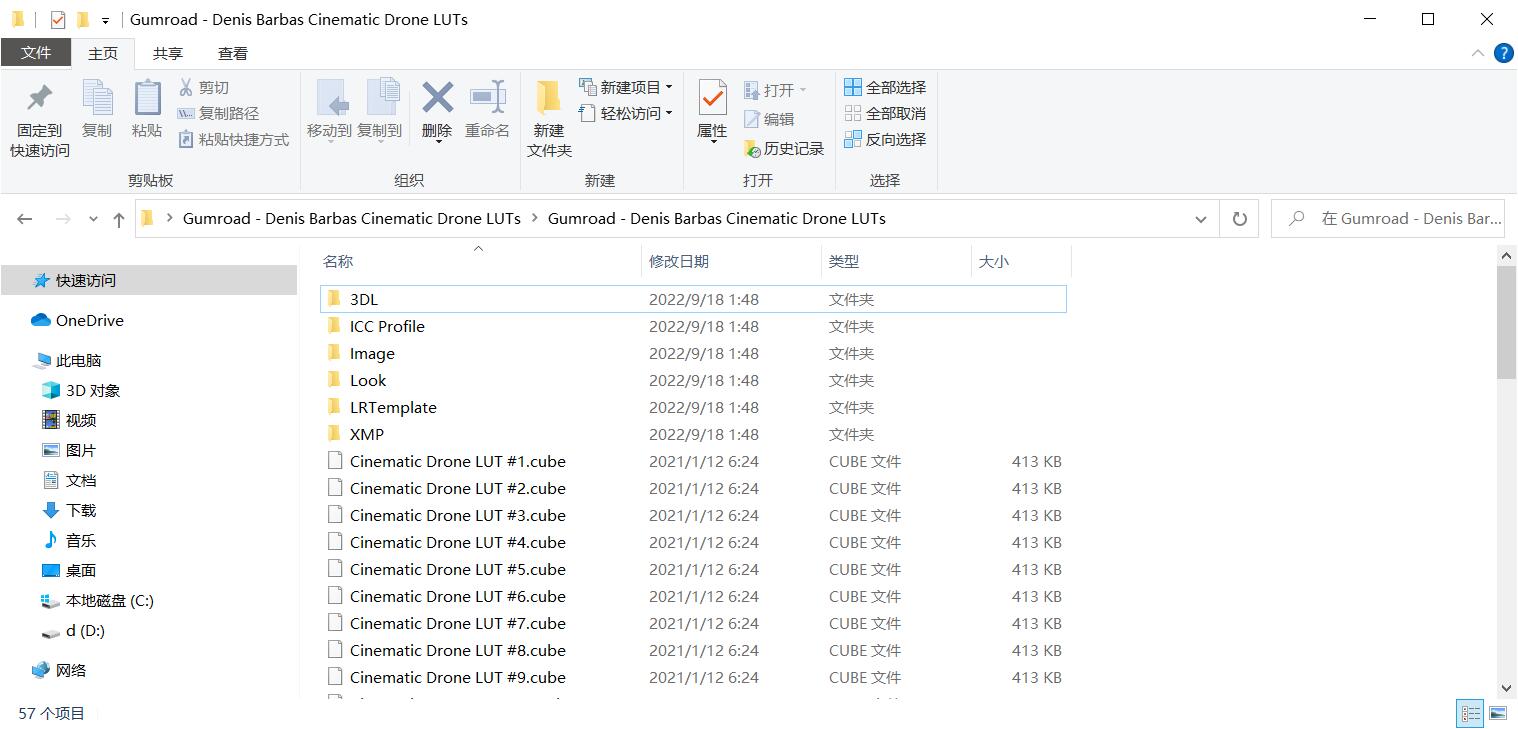Click the refresh button by the address bar
Image resolution: width=1518 pixels, height=729 pixels.
[1240, 219]
